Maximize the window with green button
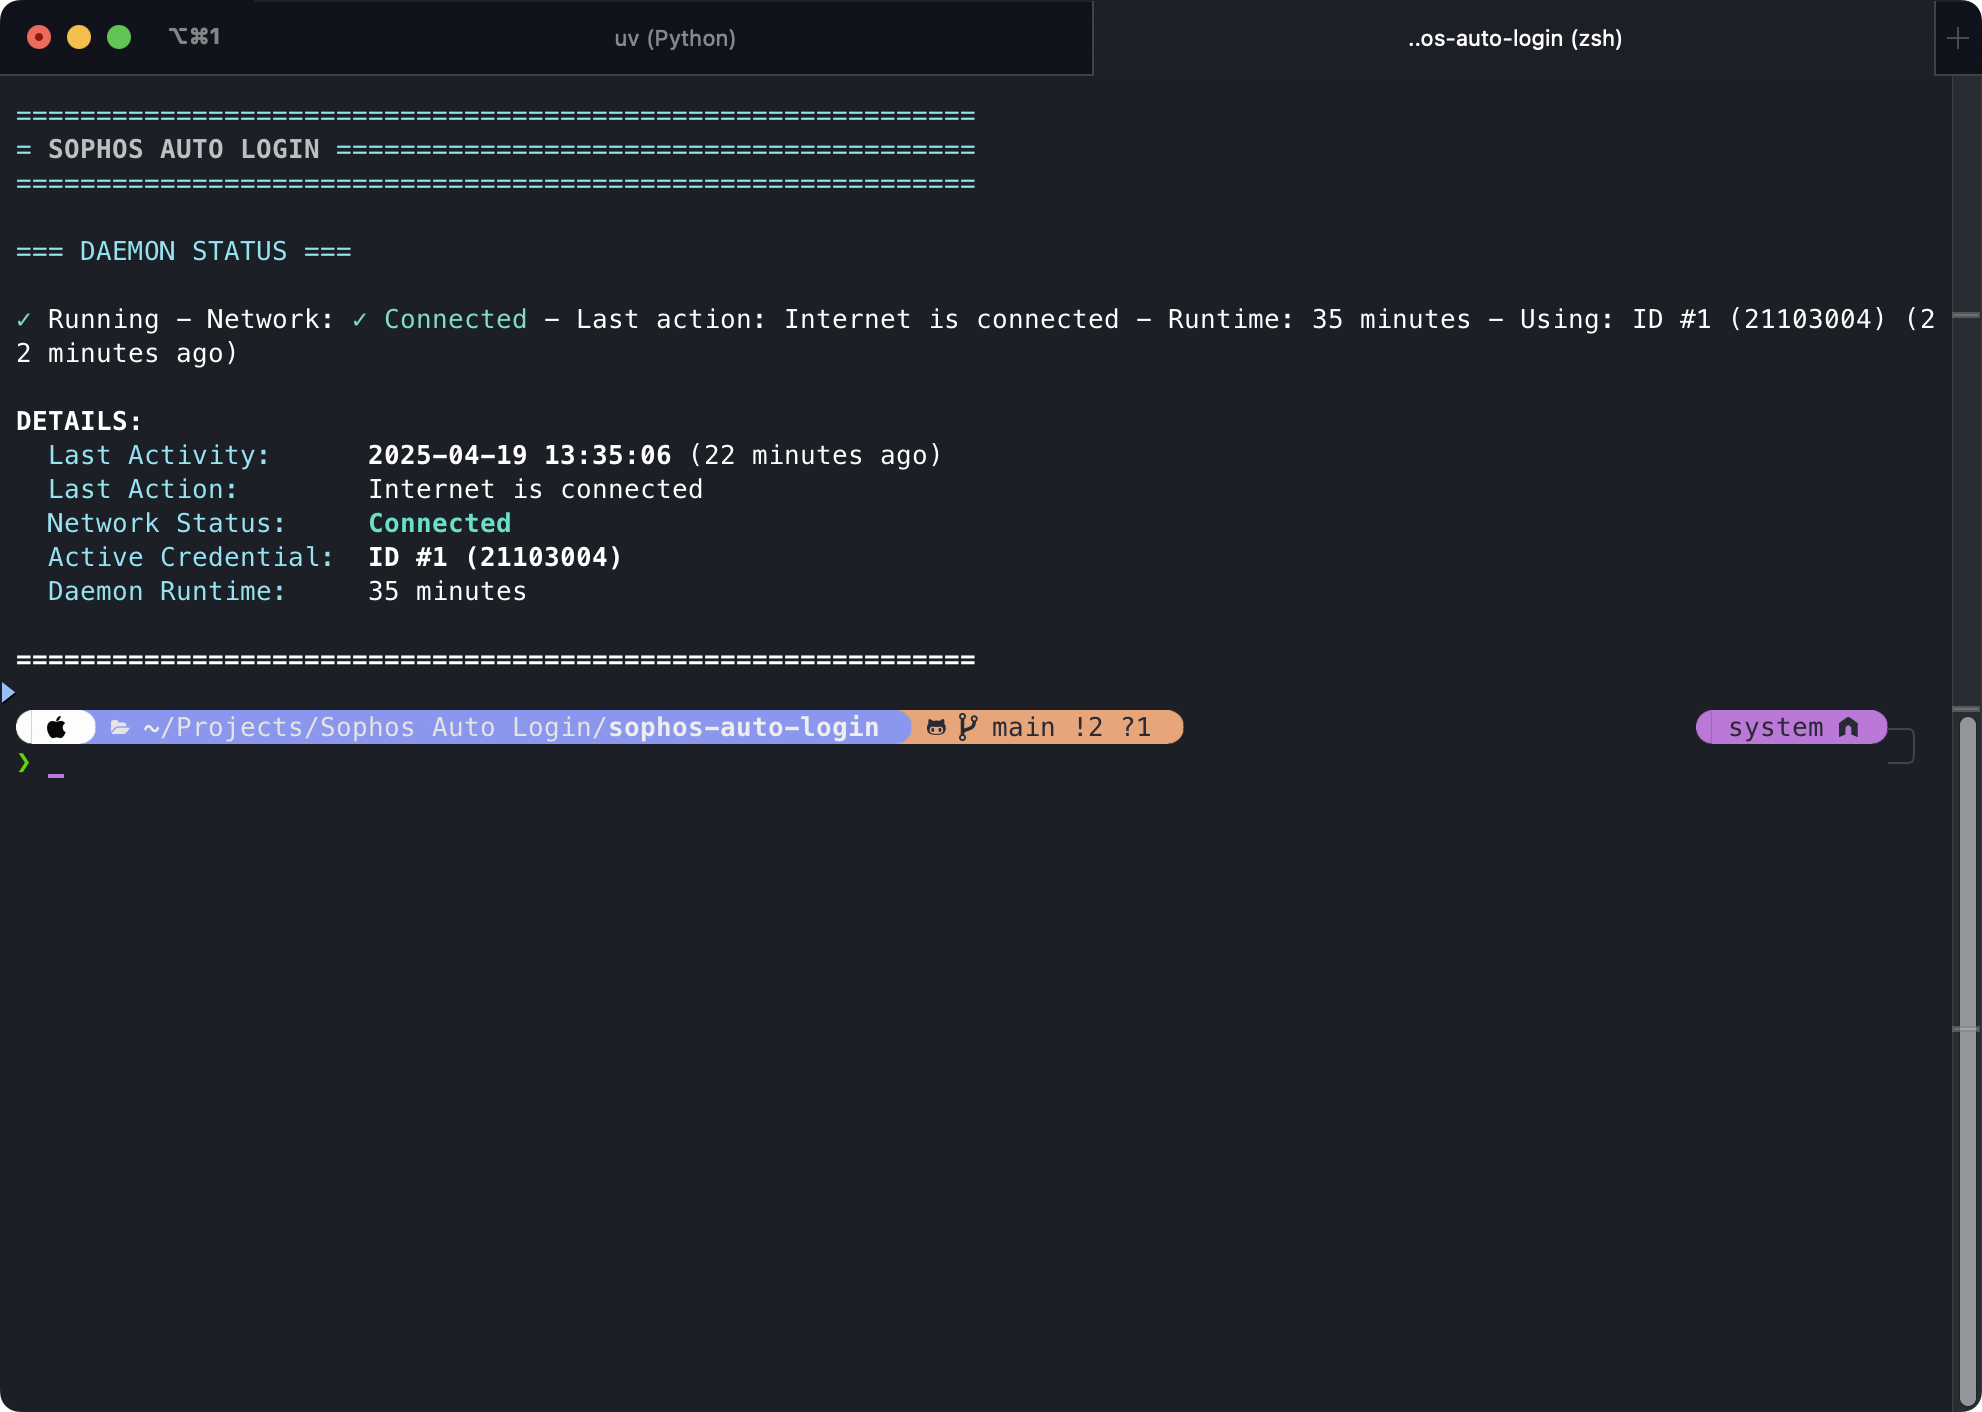The height and width of the screenshot is (1412, 1982). coord(119,37)
